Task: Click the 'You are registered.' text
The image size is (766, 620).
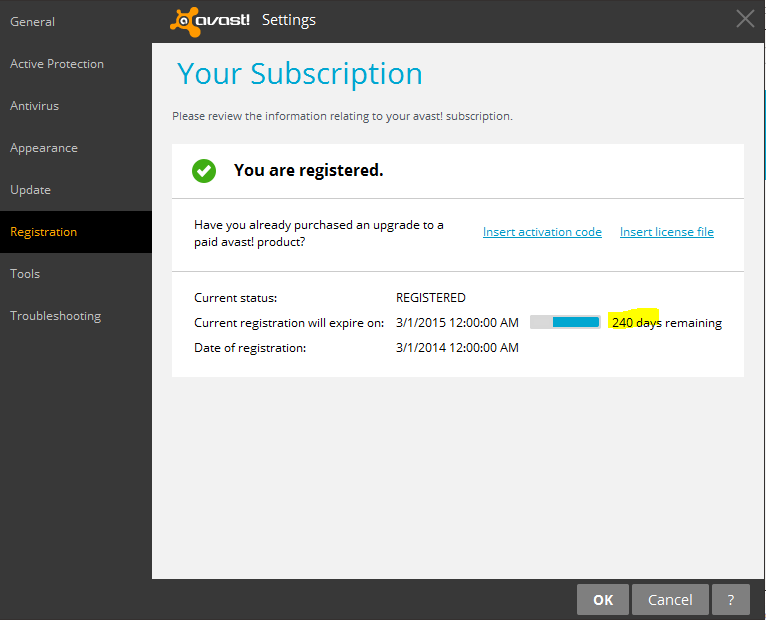Action: pos(308,170)
